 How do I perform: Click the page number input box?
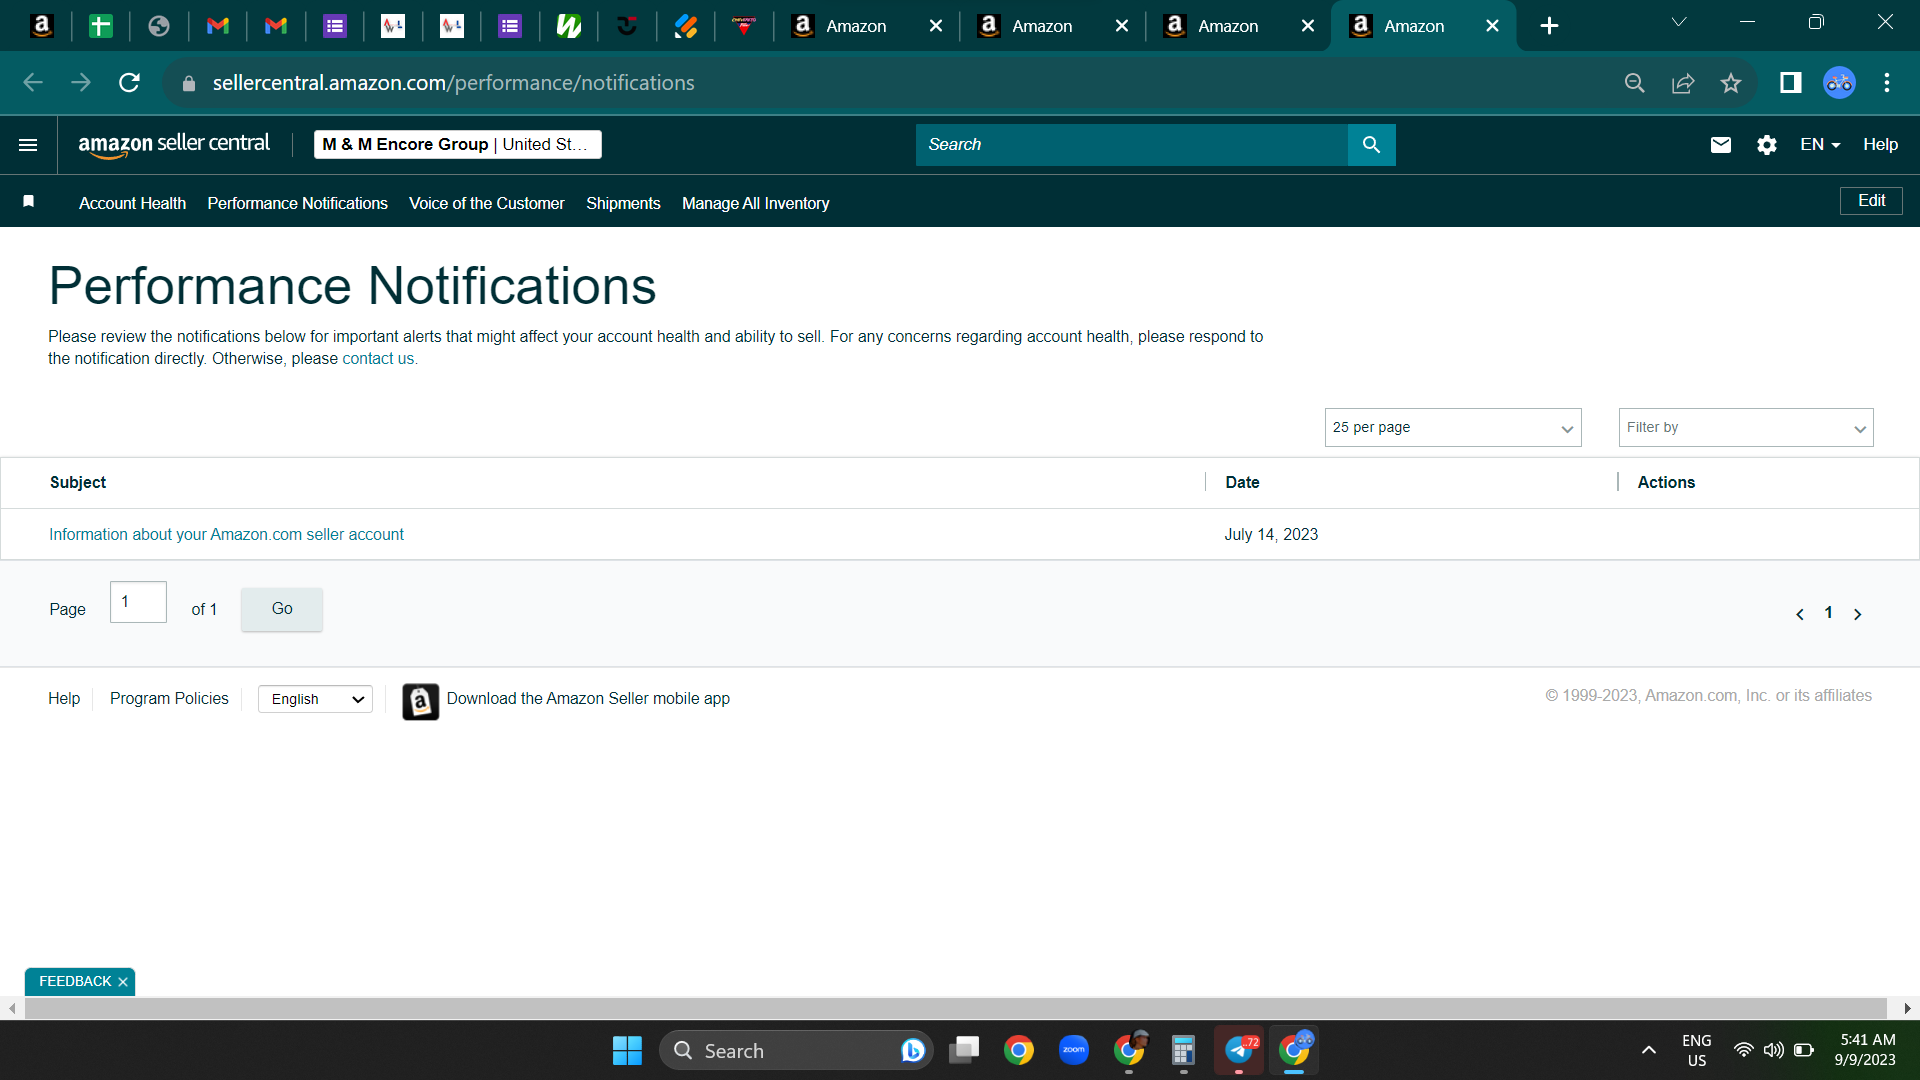tap(138, 602)
